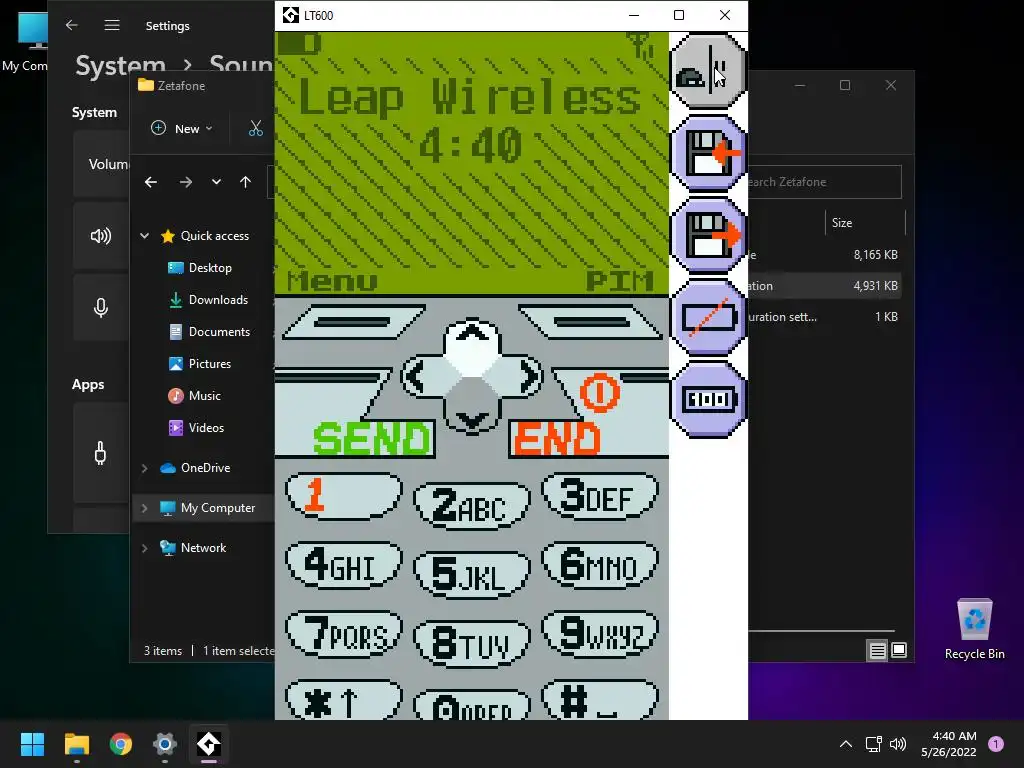This screenshot has height=768, width=1024.
Task: Open Settings hamburger navigation menu
Action: pyautogui.click(x=112, y=25)
